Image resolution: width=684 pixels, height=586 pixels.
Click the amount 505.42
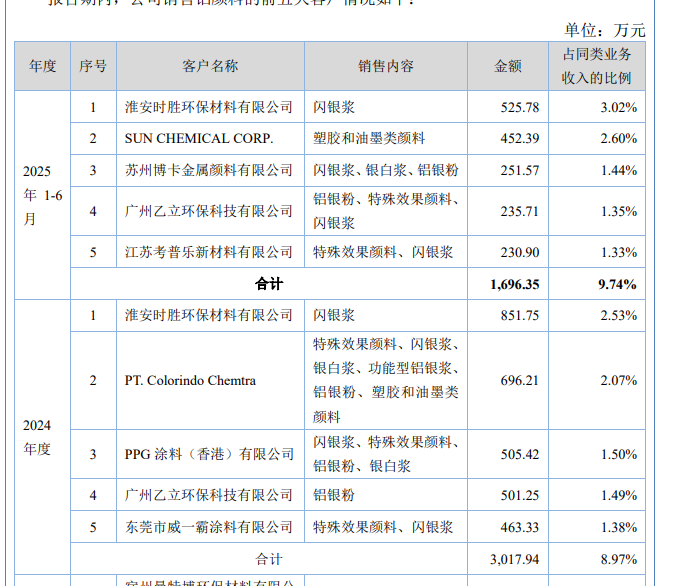click(520, 454)
